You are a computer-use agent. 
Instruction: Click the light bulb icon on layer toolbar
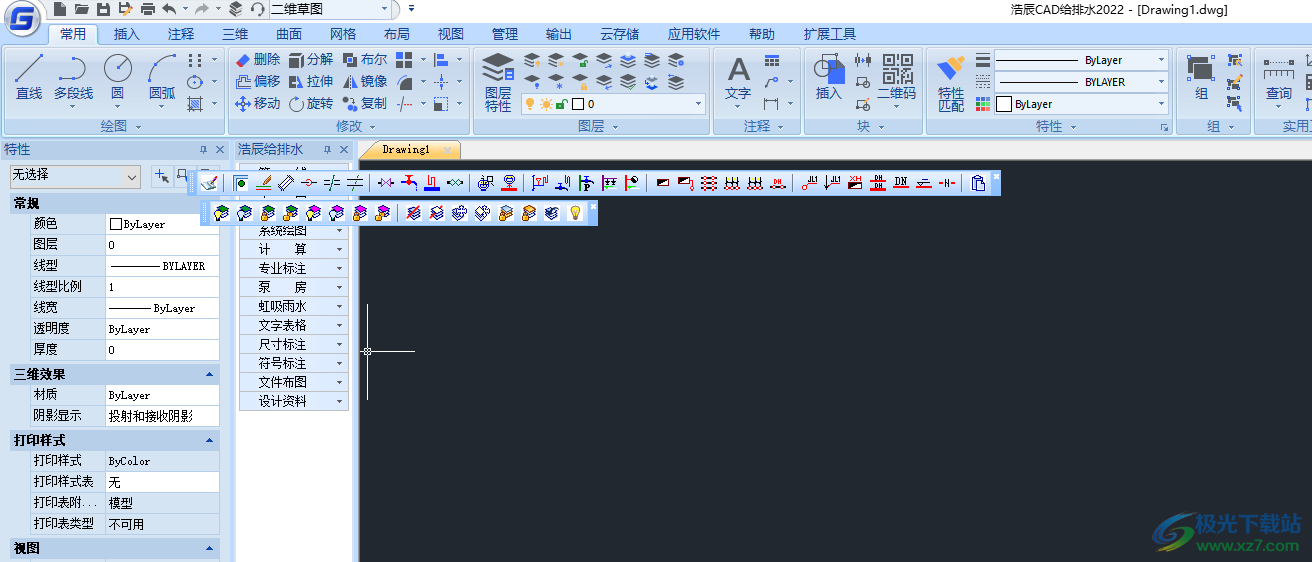575,213
